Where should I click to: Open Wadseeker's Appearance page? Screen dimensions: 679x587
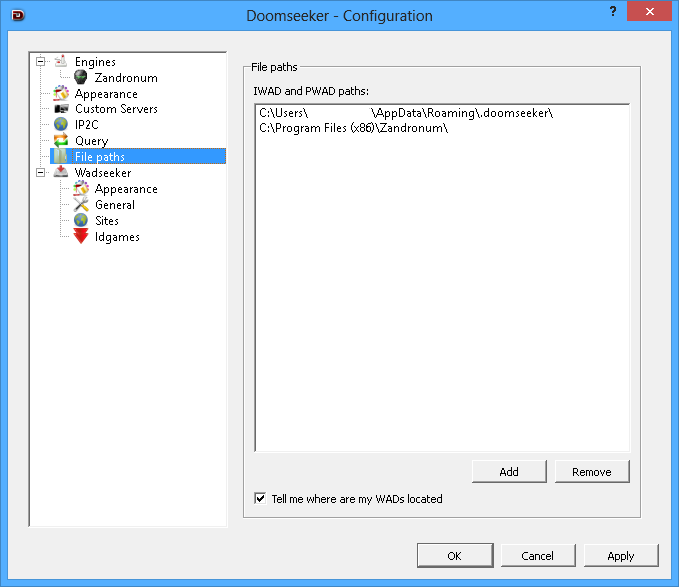[x=126, y=189]
